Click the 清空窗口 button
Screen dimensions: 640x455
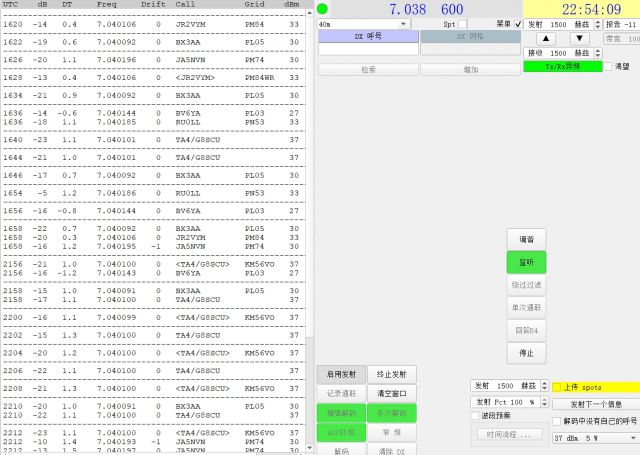coord(391,393)
